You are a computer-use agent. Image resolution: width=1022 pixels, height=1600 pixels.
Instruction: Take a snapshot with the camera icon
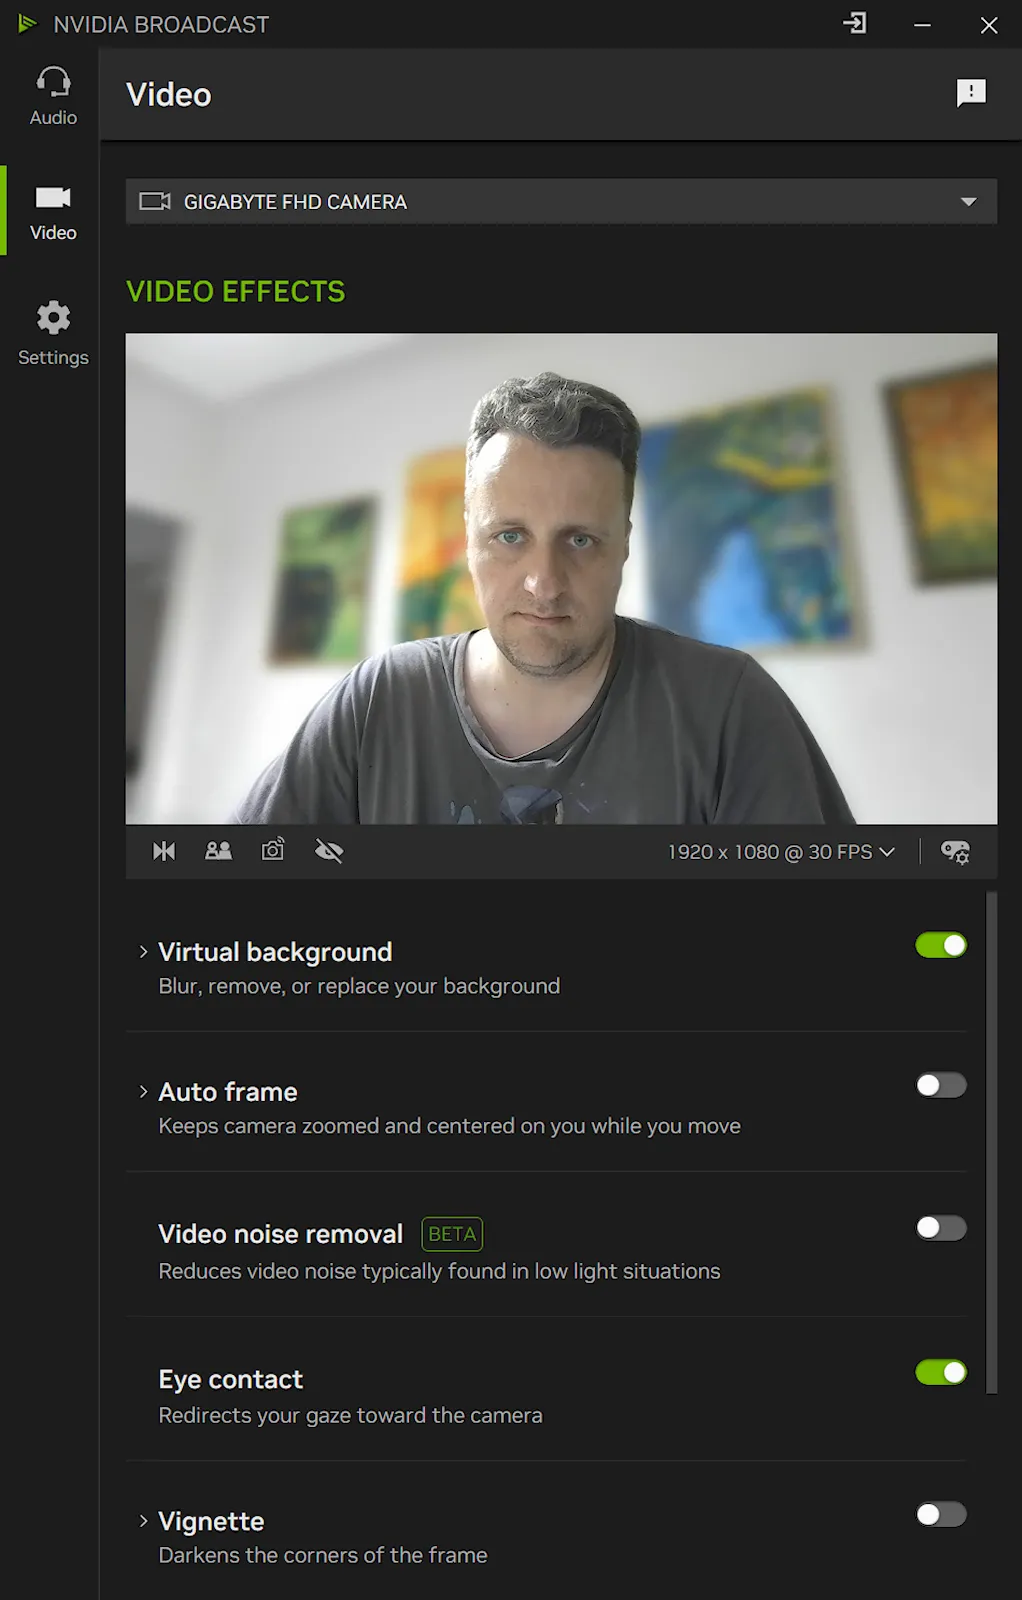click(273, 850)
